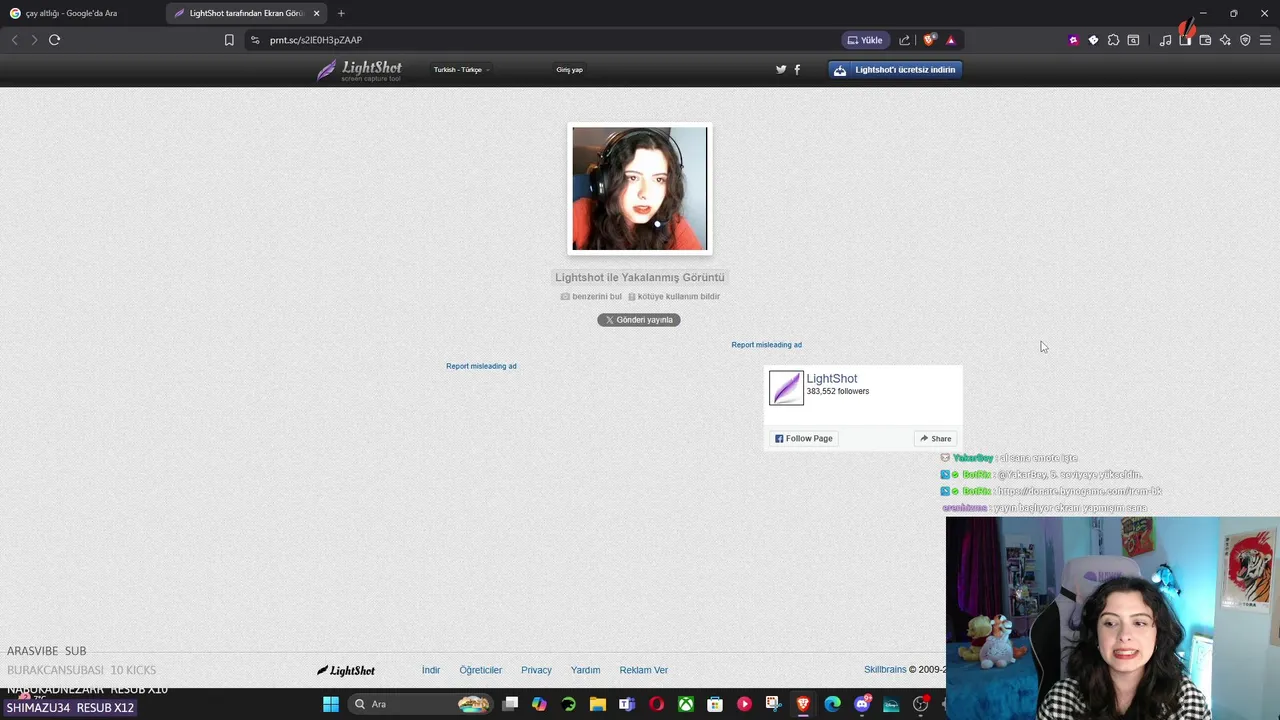This screenshot has height=720, width=1280.
Task: Open the Turkish - Türkçe language dropdown
Action: click(x=461, y=70)
